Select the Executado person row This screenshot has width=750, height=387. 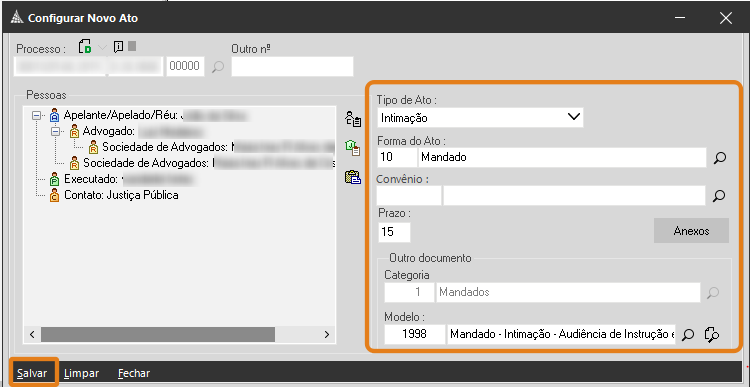[121, 179]
